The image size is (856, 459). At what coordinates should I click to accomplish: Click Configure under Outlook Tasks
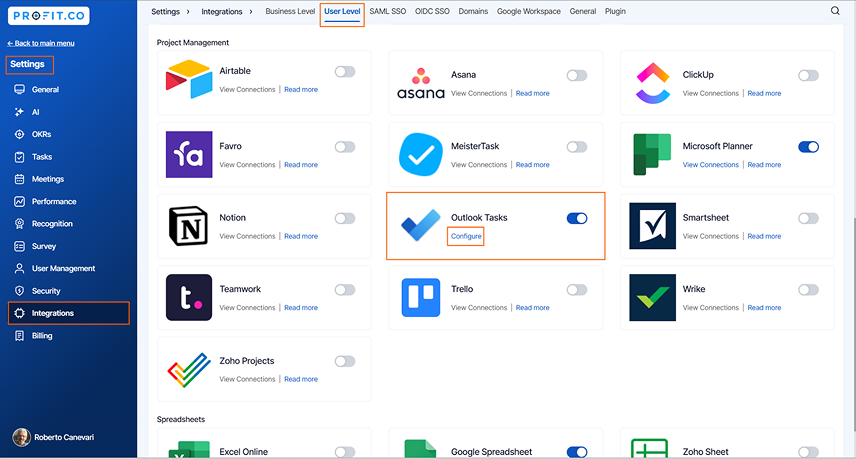click(466, 236)
